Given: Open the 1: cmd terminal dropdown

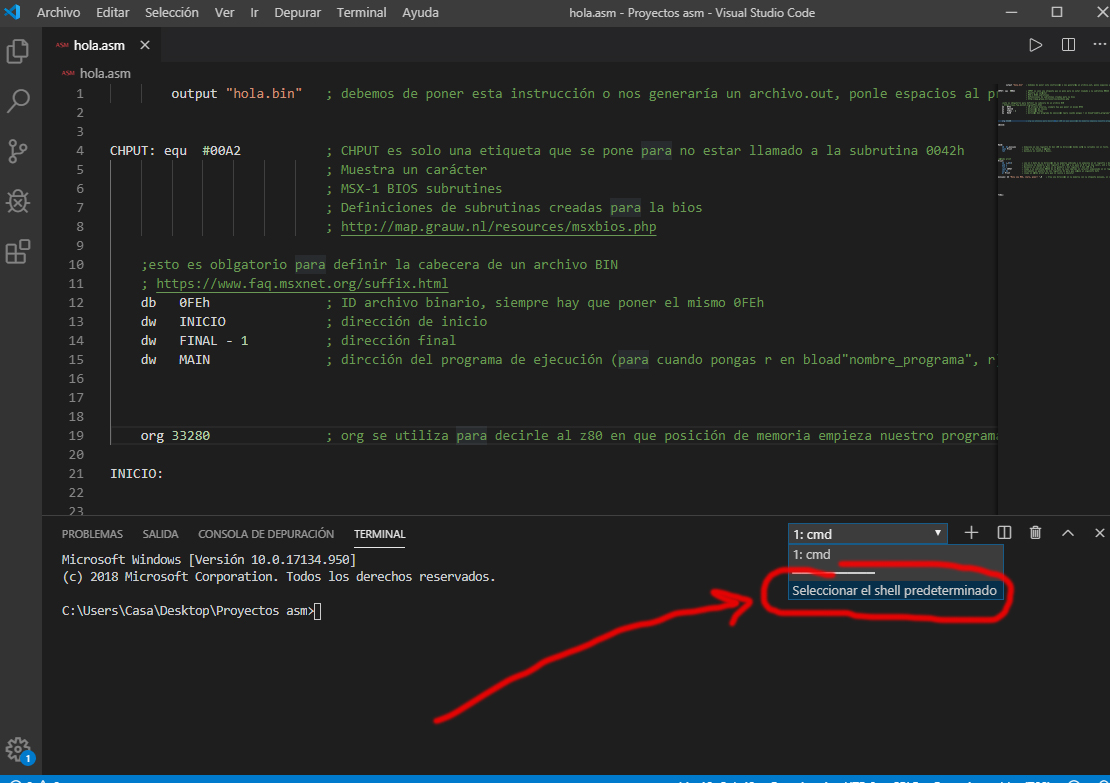Looking at the screenshot, I should tap(867, 532).
